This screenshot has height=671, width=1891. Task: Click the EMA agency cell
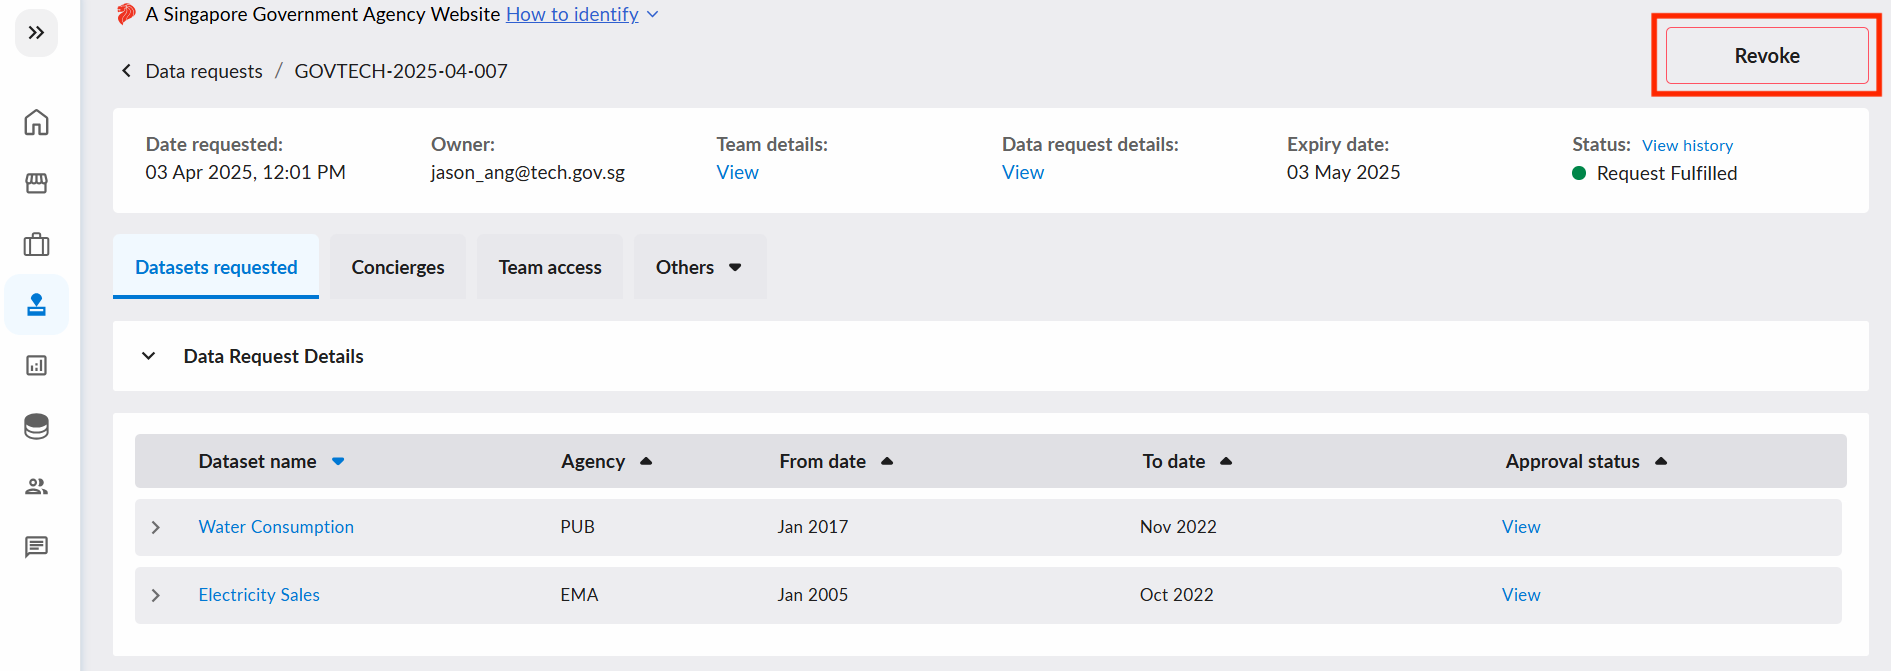579,595
